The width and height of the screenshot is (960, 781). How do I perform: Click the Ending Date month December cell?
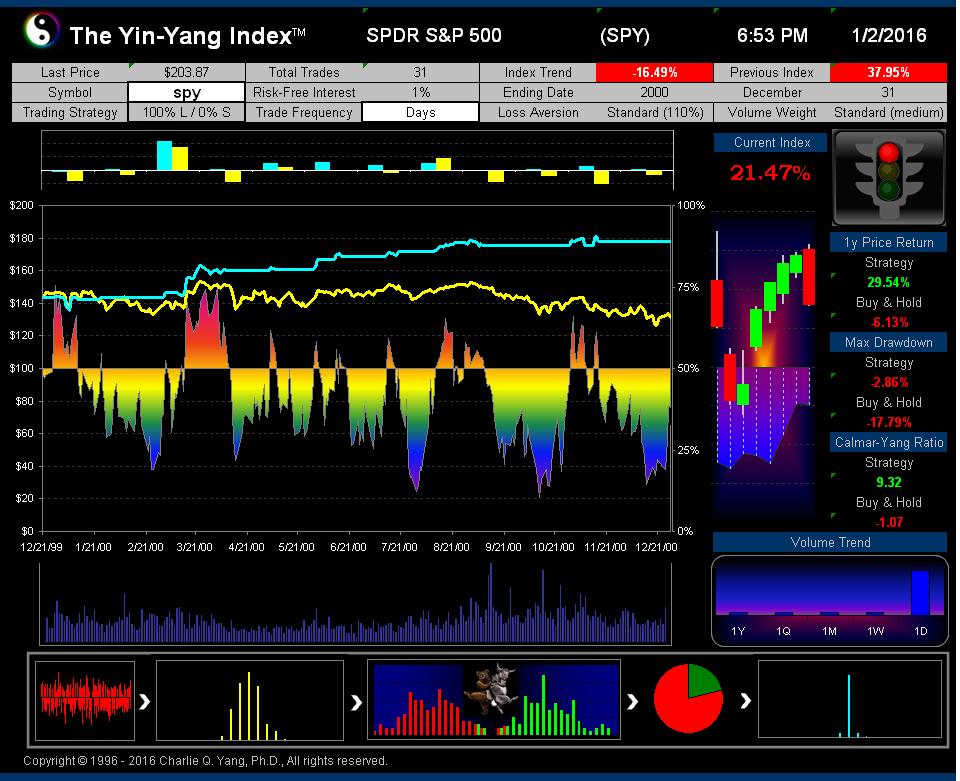tap(772, 92)
